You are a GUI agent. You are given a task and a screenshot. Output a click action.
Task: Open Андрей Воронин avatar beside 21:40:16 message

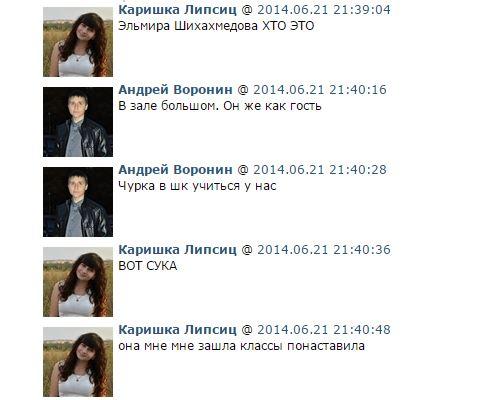(x=78, y=122)
